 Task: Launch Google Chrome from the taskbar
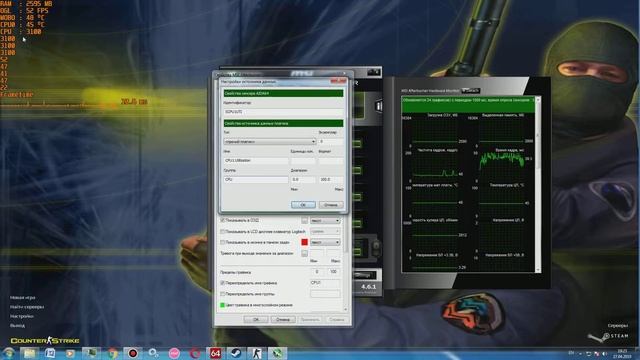tap(112, 353)
